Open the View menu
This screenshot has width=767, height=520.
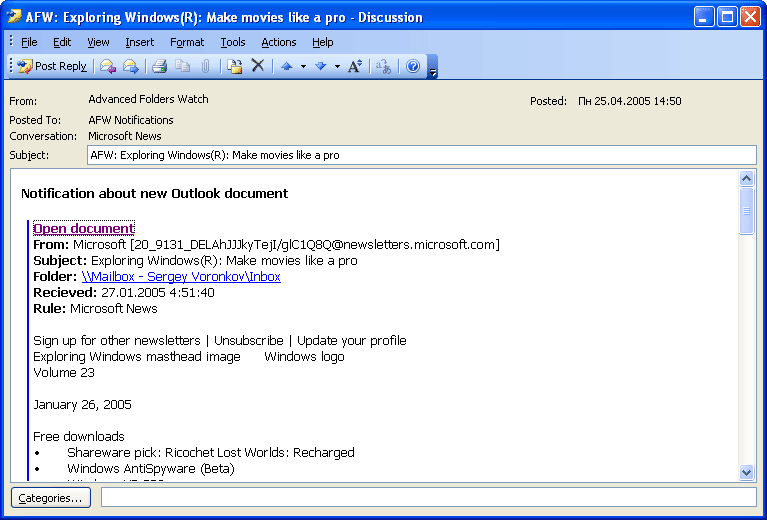[x=98, y=43]
